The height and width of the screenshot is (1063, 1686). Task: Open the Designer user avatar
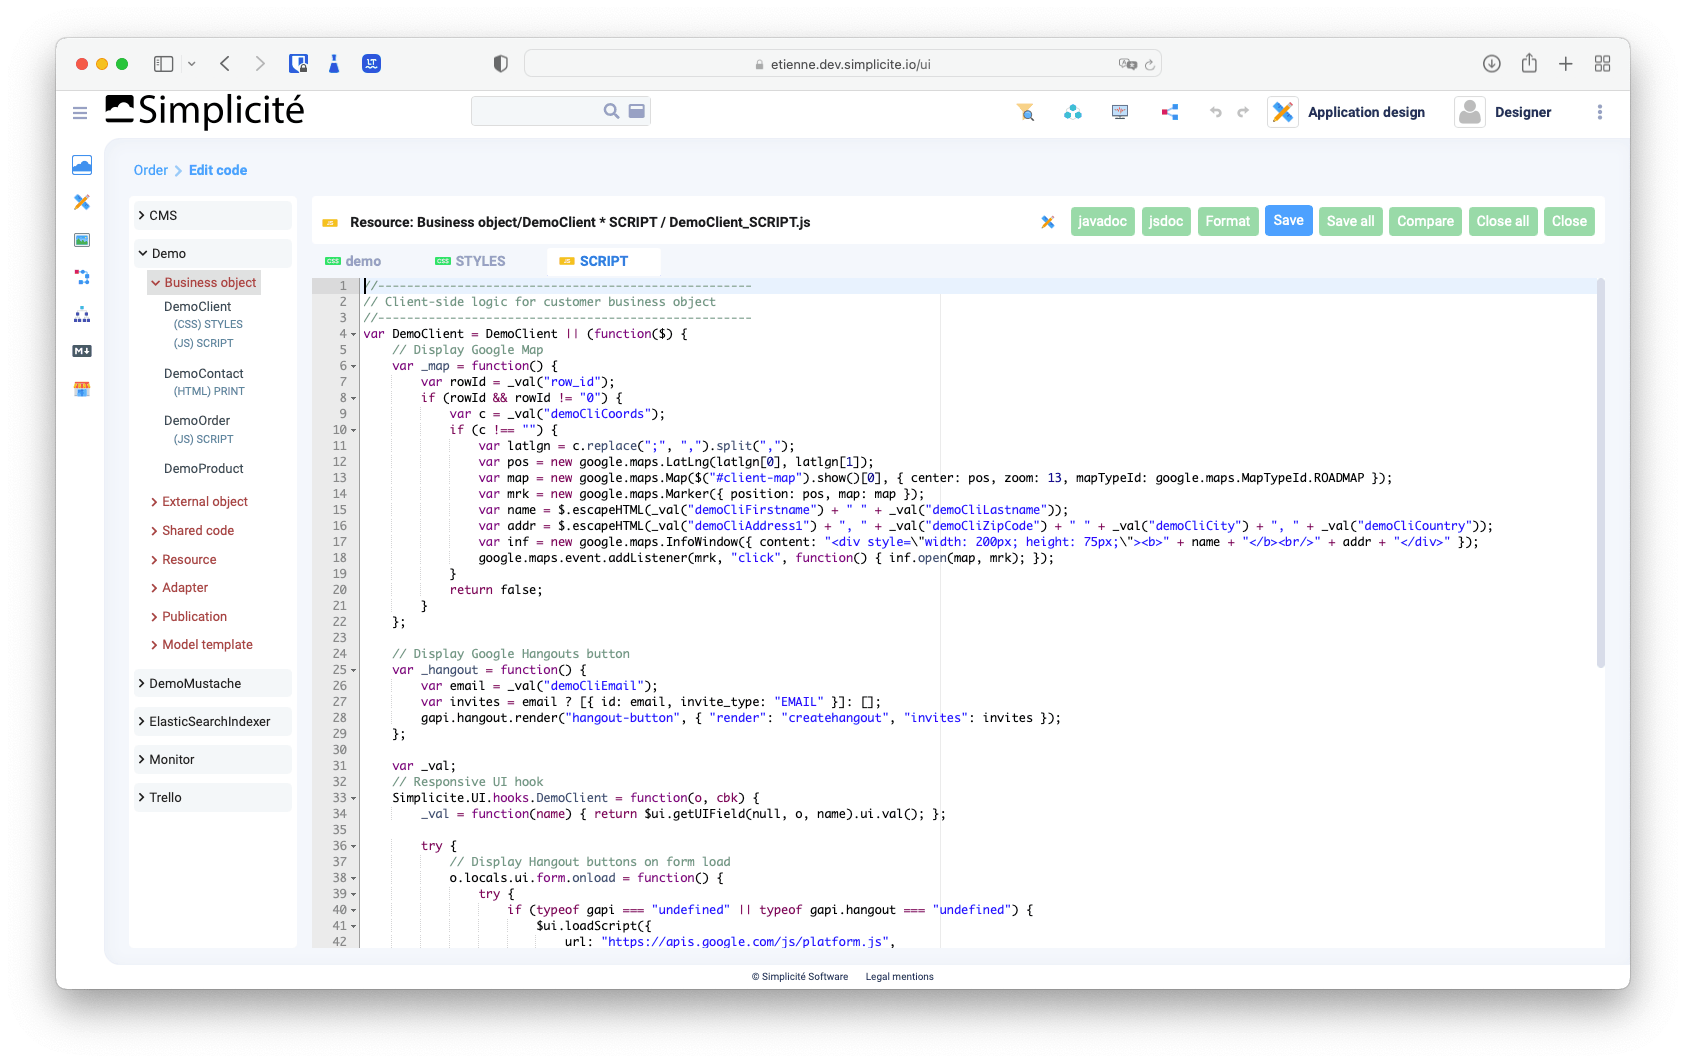1470,112
